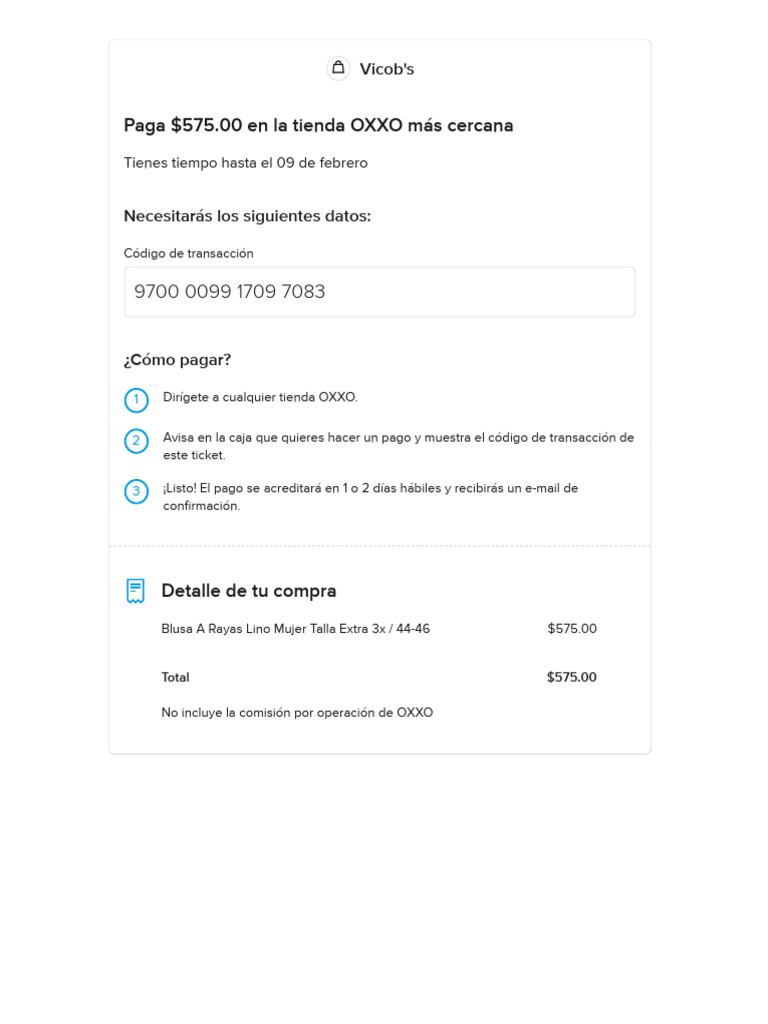Click the Código de transacción label
768x1024 pixels.
[189, 254]
